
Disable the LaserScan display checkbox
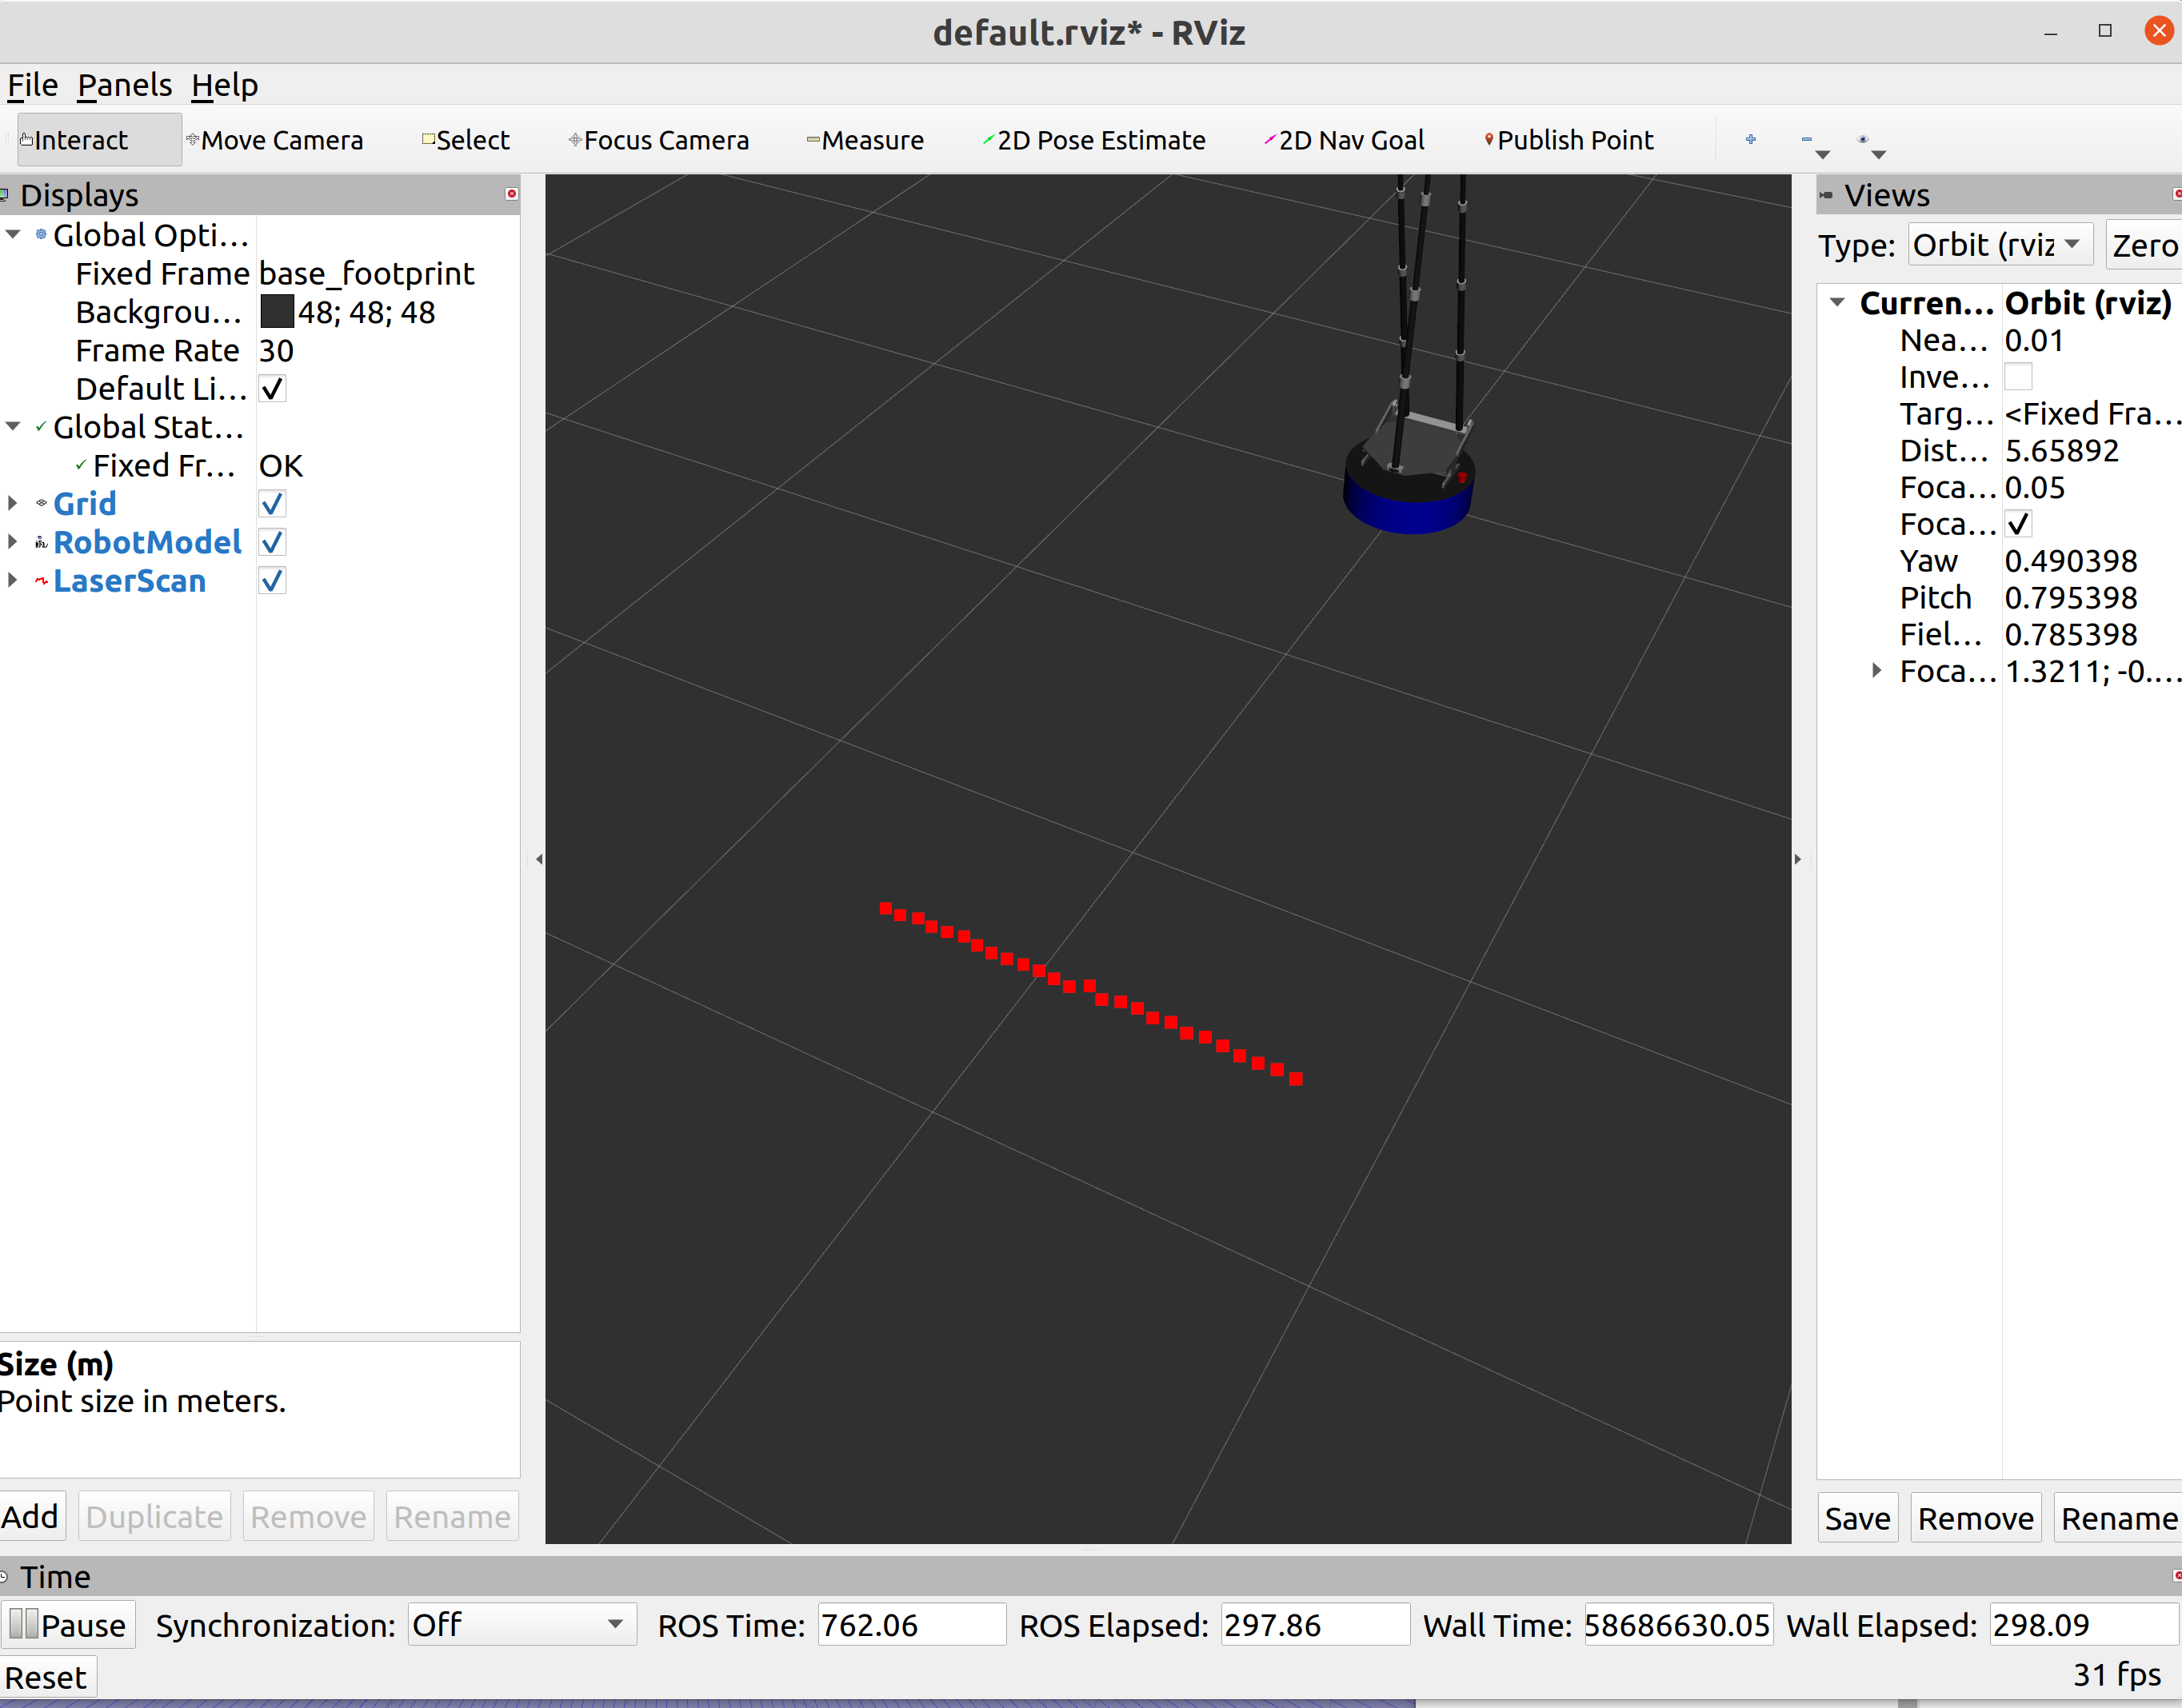point(272,581)
